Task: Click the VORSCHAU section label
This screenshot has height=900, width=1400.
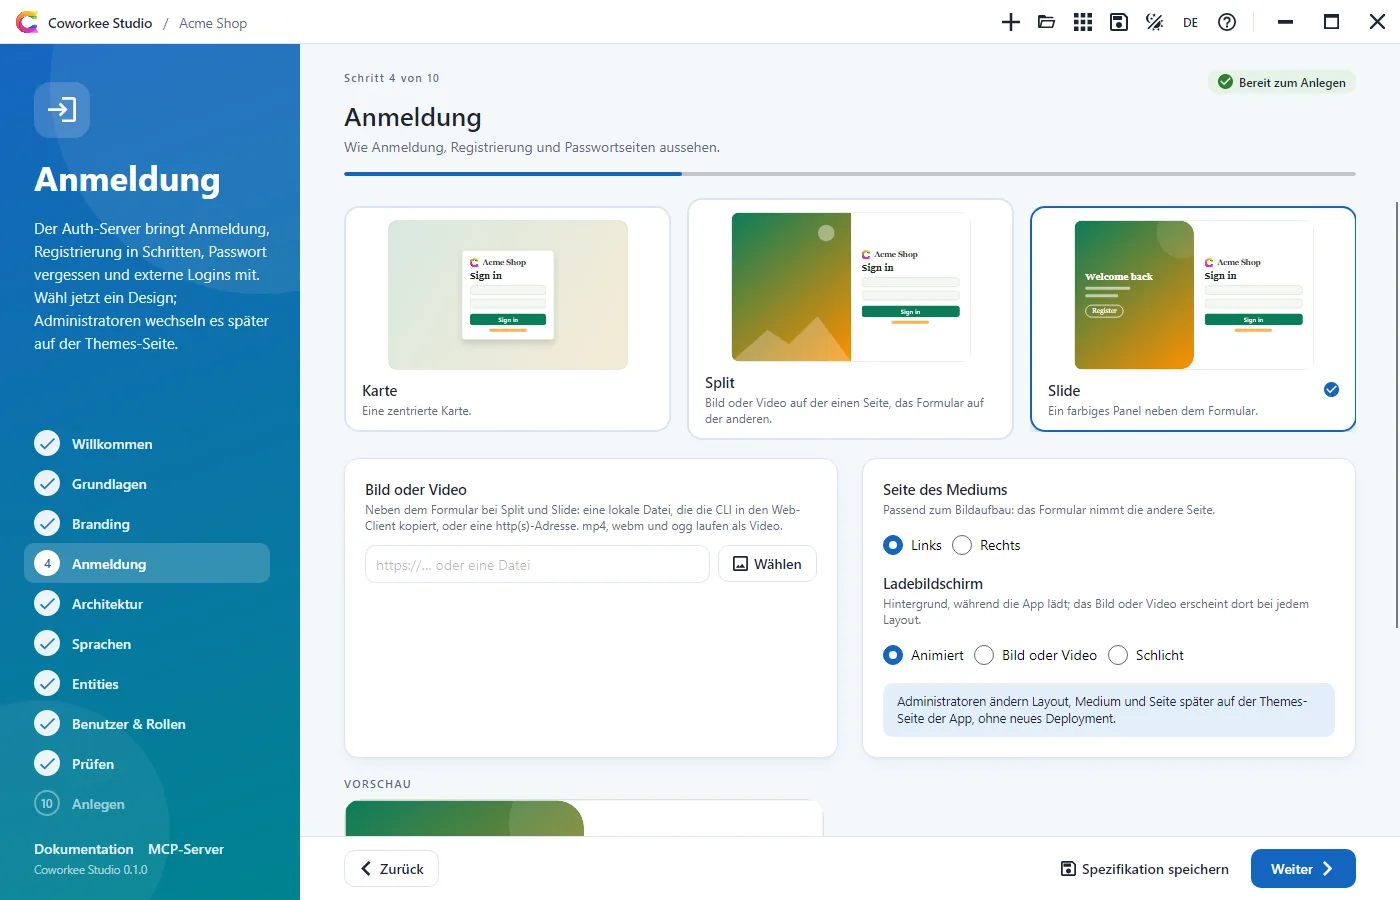Action: tap(378, 784)
